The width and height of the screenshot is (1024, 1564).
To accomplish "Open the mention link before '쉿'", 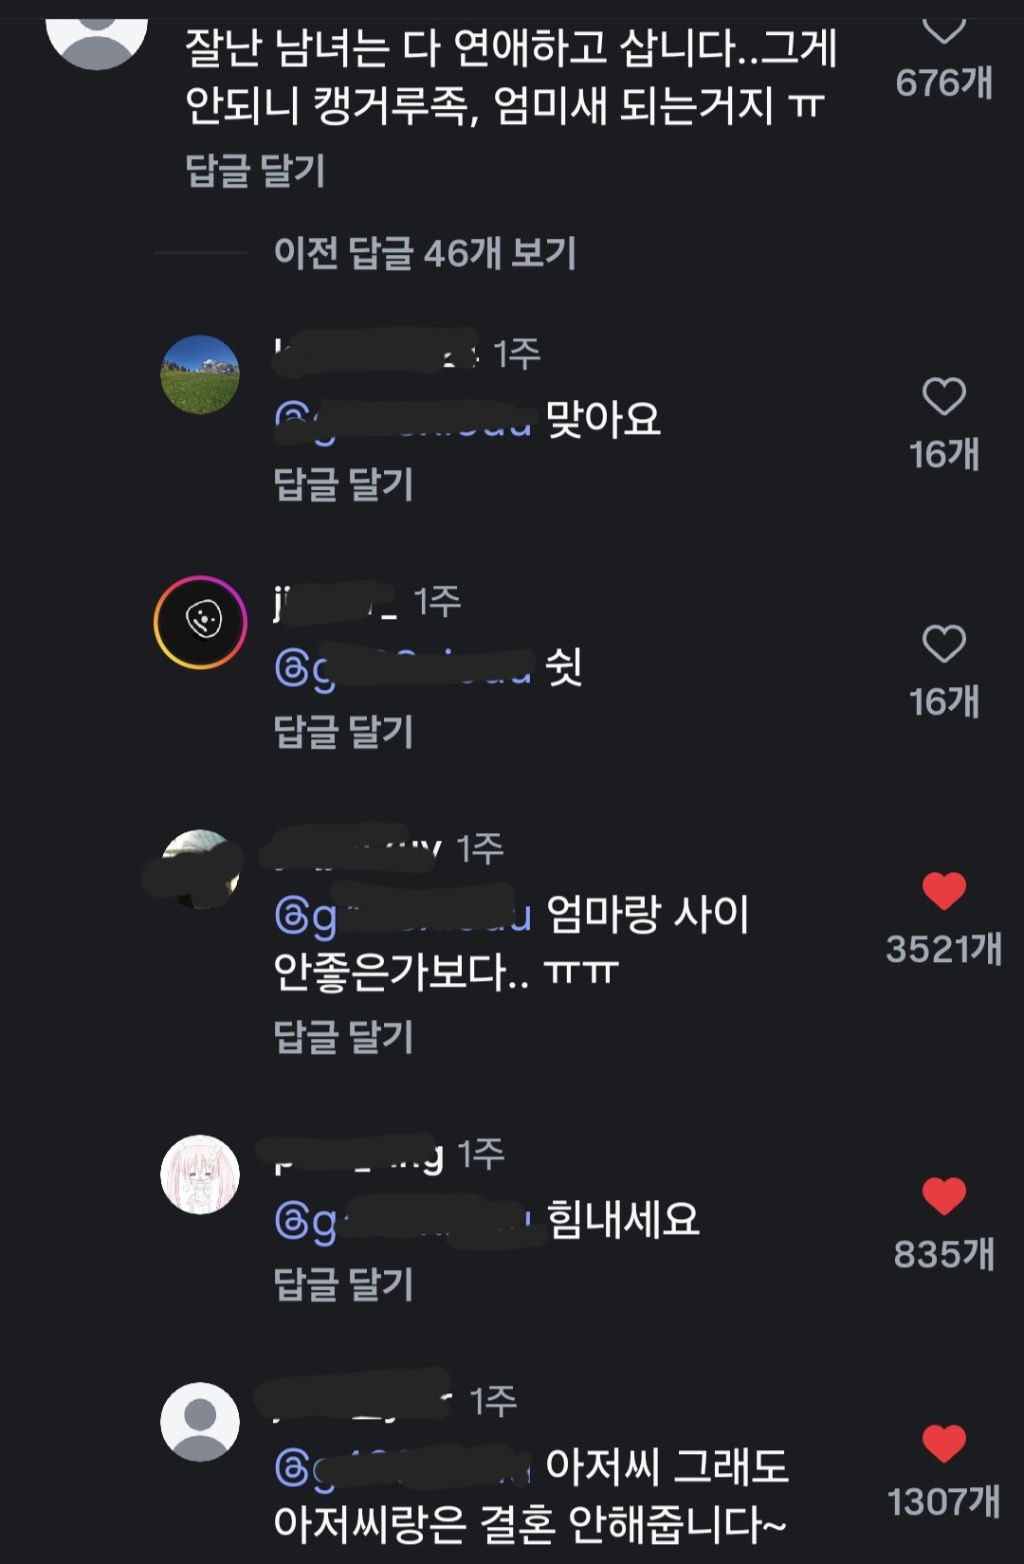I will point(404,668).
